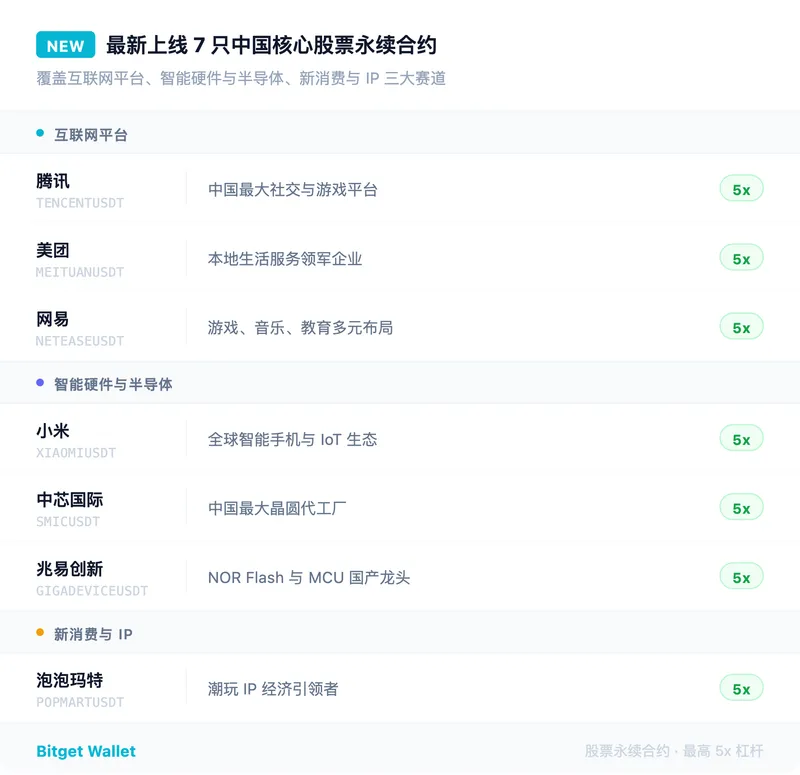Click description 本地生活服务领军企业
The image size is (800, 775).
click(x=285, y=259)
